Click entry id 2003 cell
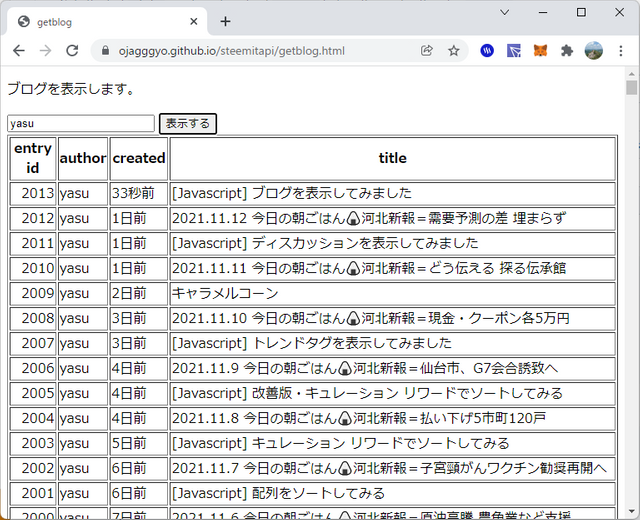Screen dimensions: 640x520 [x=33, y=443]
